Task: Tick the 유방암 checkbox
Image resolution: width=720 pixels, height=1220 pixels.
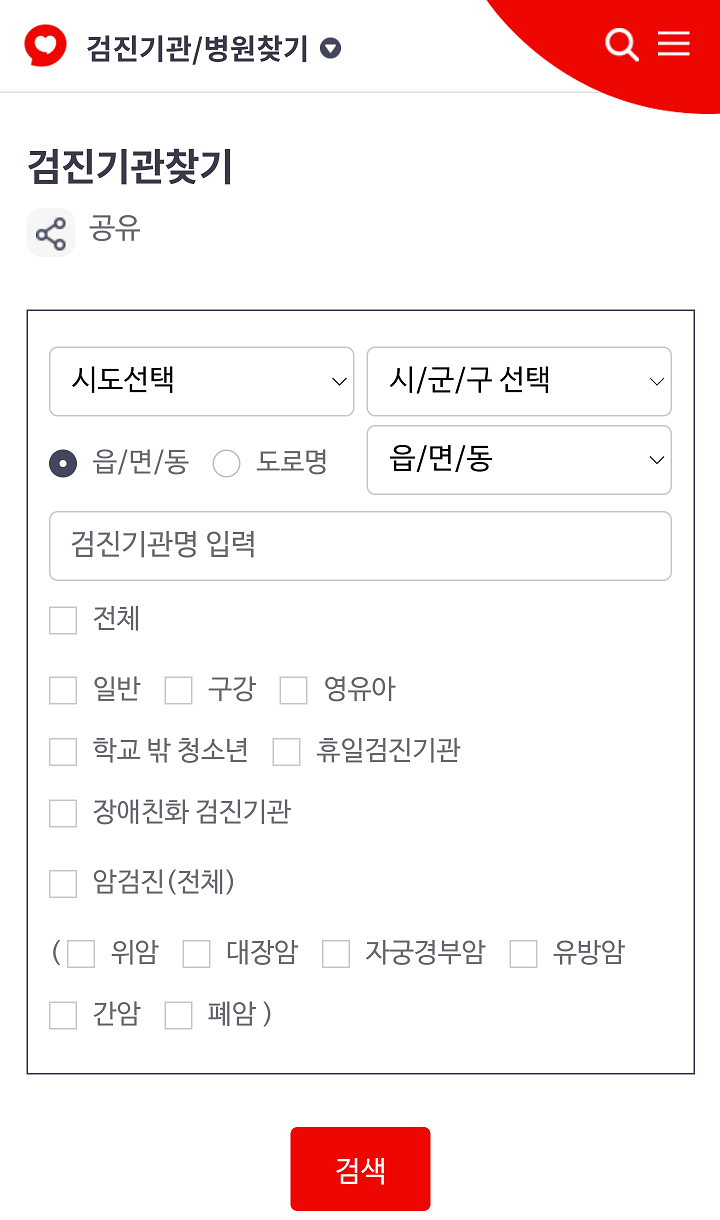Action: tap(523, 954)
